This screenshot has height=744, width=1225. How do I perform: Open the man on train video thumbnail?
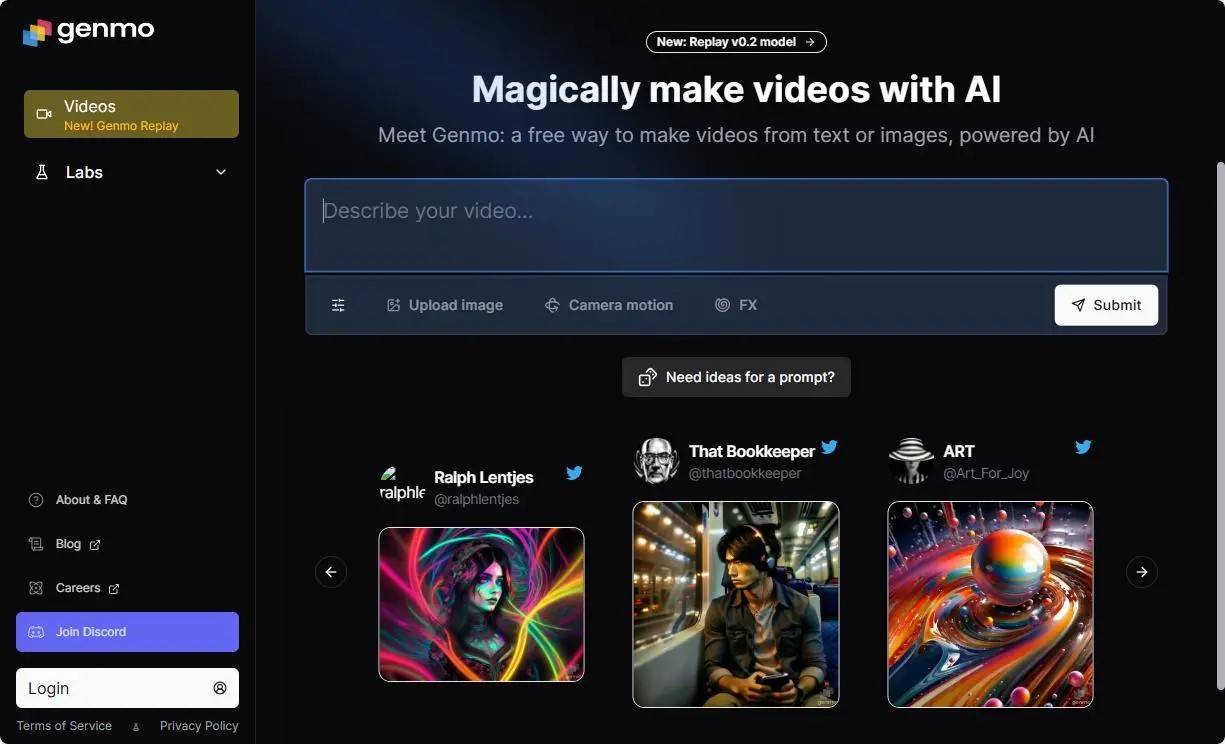(736, 604)
